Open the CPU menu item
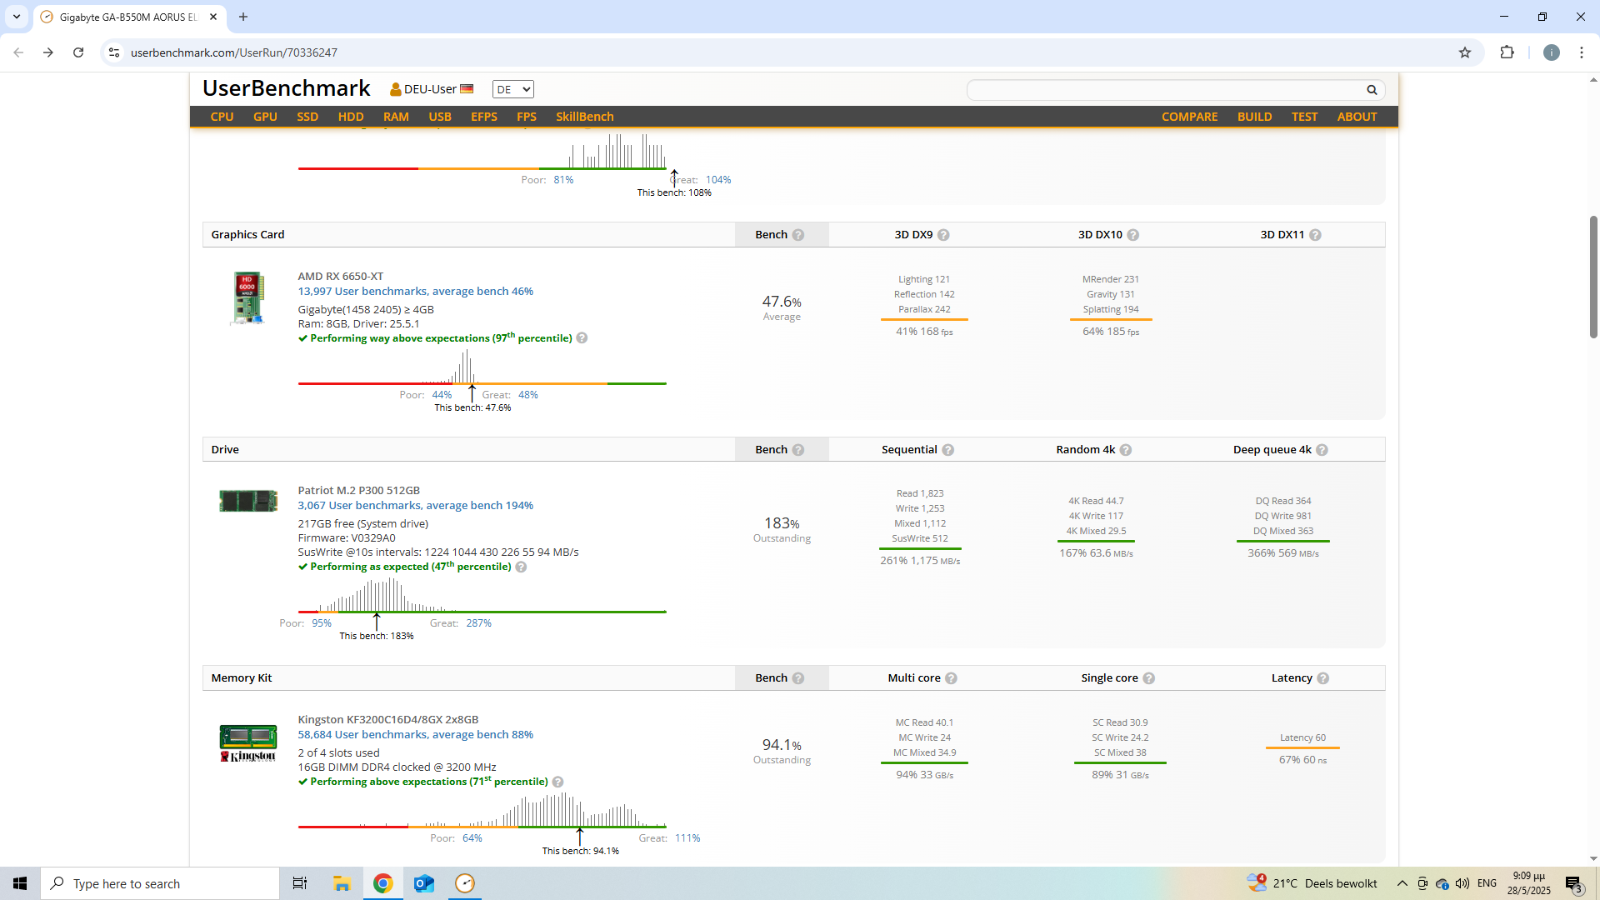This screenshot has height=900, width=1600. click(222, 117)
